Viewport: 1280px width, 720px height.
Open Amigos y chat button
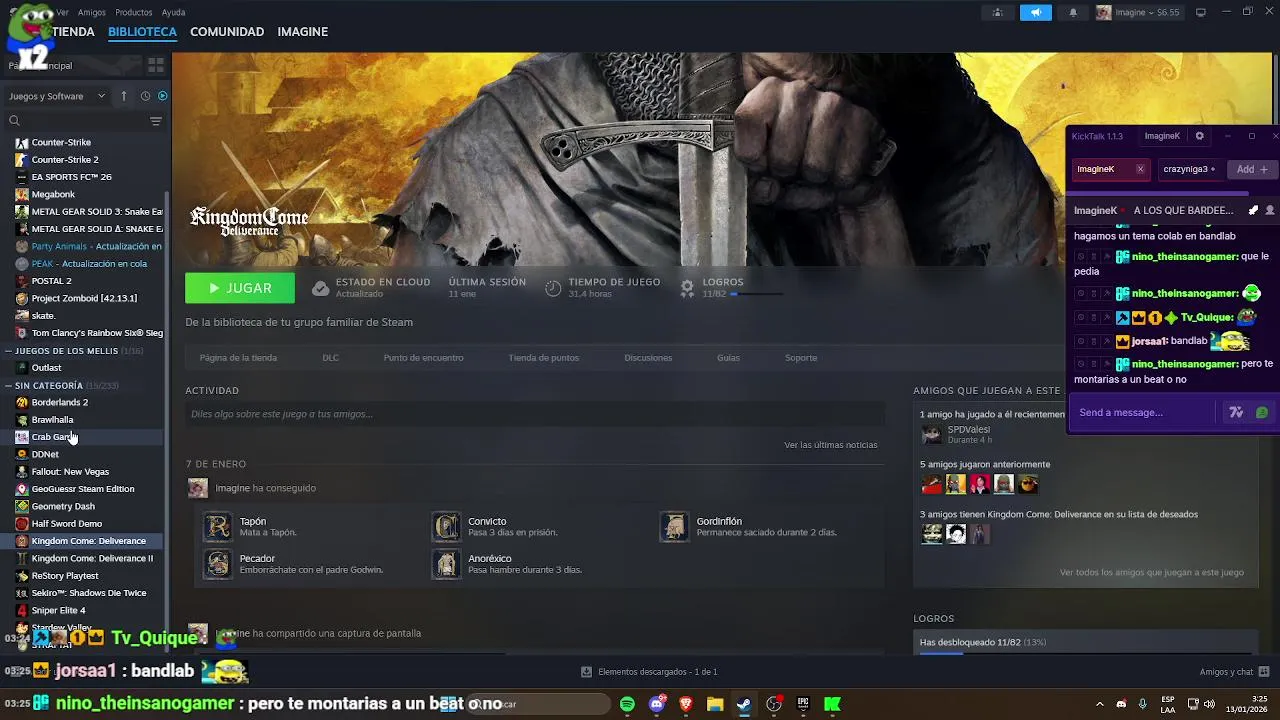[1234, 672]
